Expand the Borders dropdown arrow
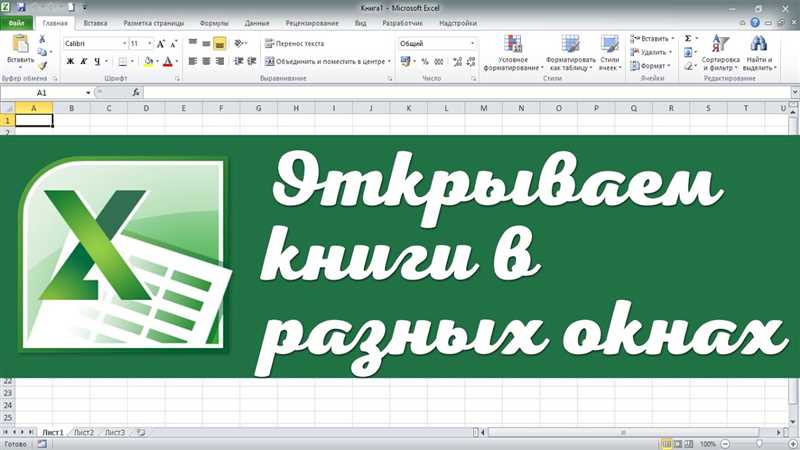Image resolution: width=800 pixels, height=450 pixels. [x=132, y=62]
